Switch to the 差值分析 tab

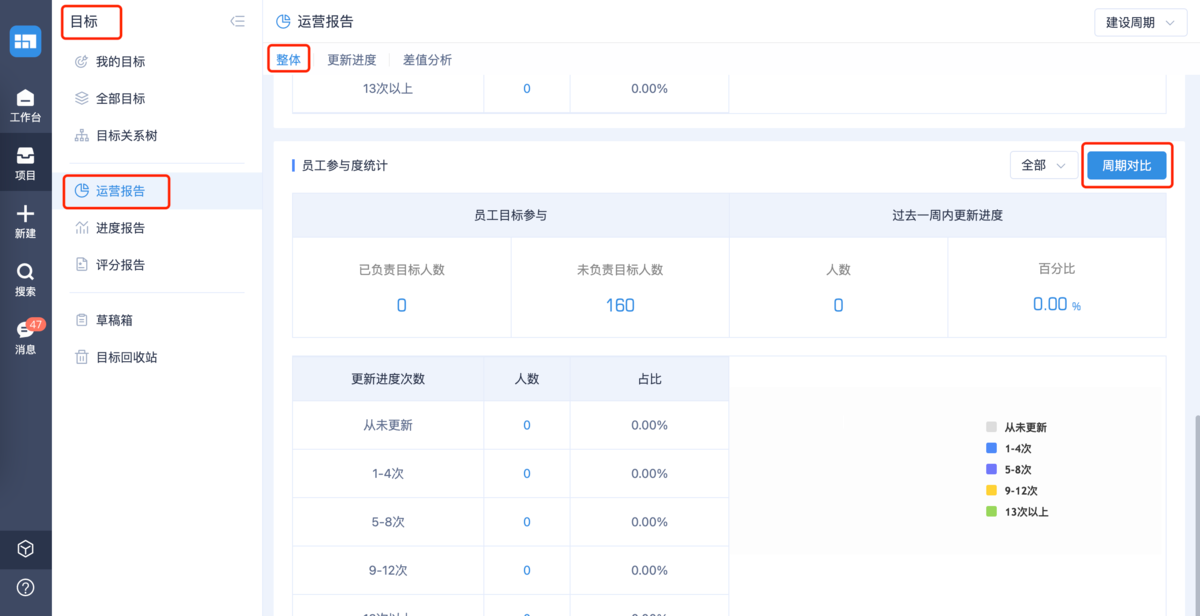click(x=427, y=60)
